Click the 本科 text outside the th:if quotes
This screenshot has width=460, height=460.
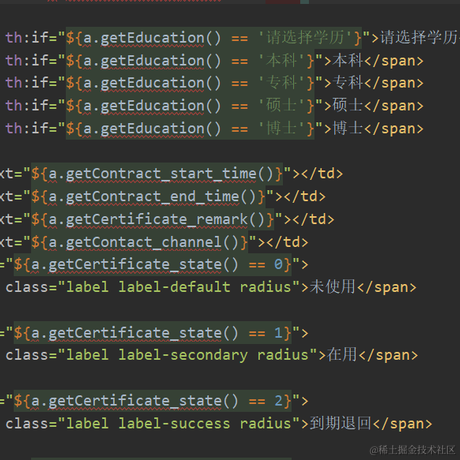click(x=348, y=61)
